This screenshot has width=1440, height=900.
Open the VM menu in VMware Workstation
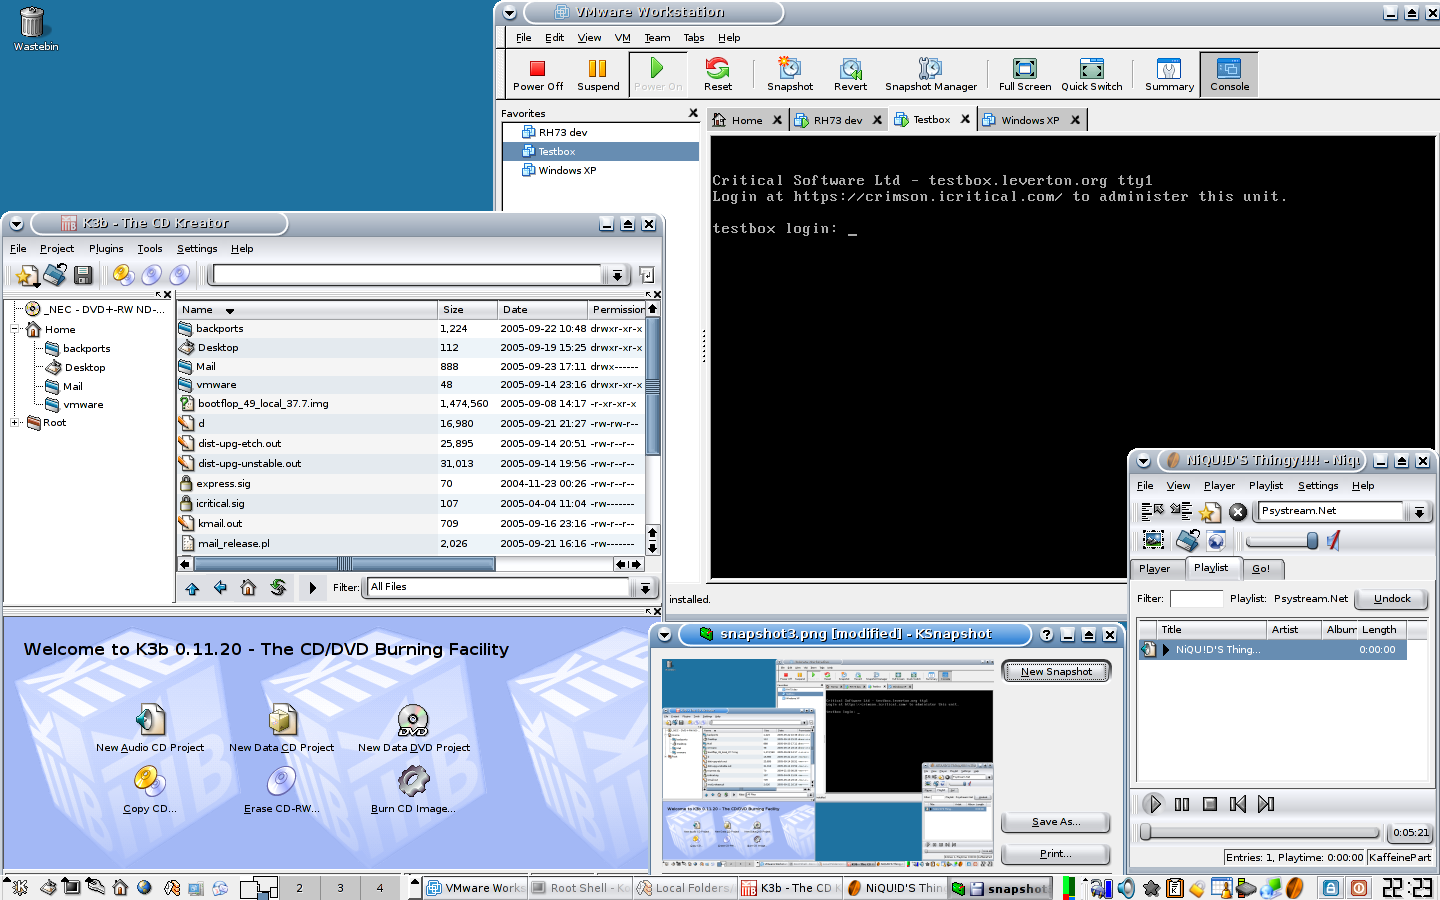click(x=622, y=38)
